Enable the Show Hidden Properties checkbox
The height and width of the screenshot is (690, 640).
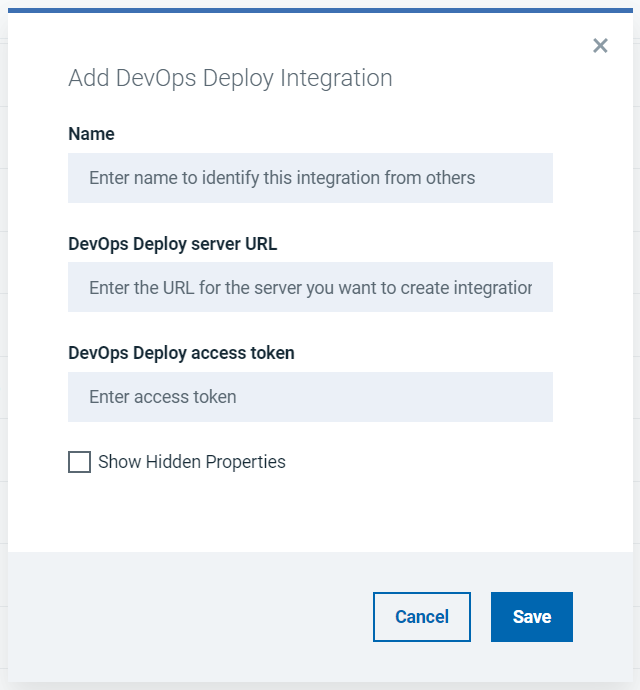point(79,462)
